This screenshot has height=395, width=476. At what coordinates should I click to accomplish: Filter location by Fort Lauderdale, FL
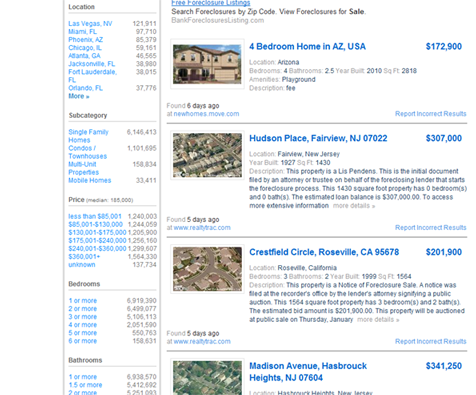coord(93,76)
